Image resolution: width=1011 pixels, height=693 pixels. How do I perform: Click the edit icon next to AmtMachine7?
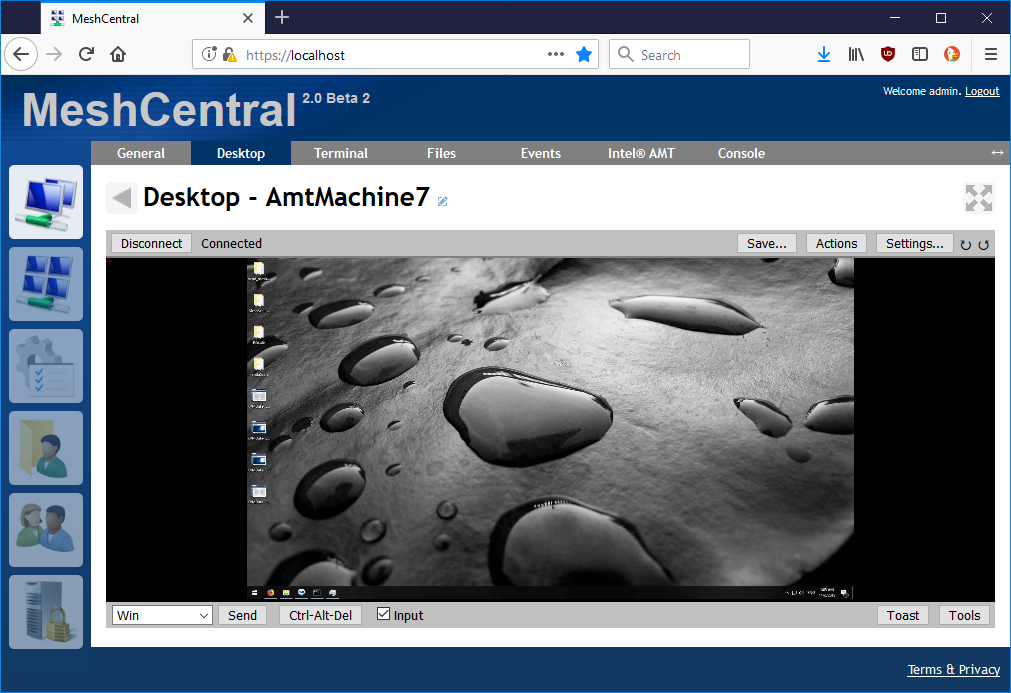[x=443, y=201]
